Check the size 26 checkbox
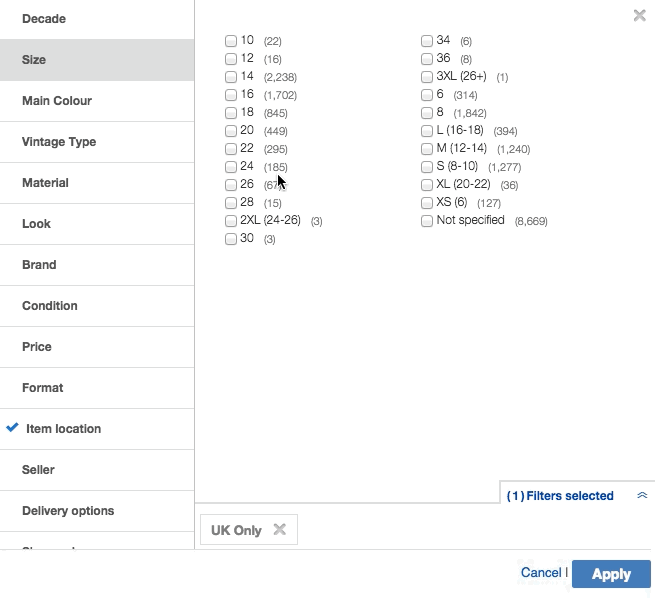The height and width of the screenshot is (598, 655). (231, 184)
